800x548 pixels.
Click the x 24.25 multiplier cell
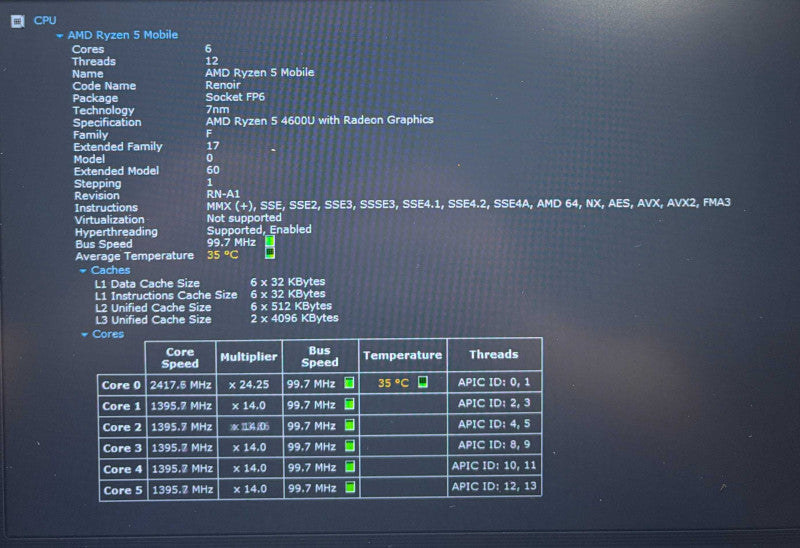pos(249,384)
